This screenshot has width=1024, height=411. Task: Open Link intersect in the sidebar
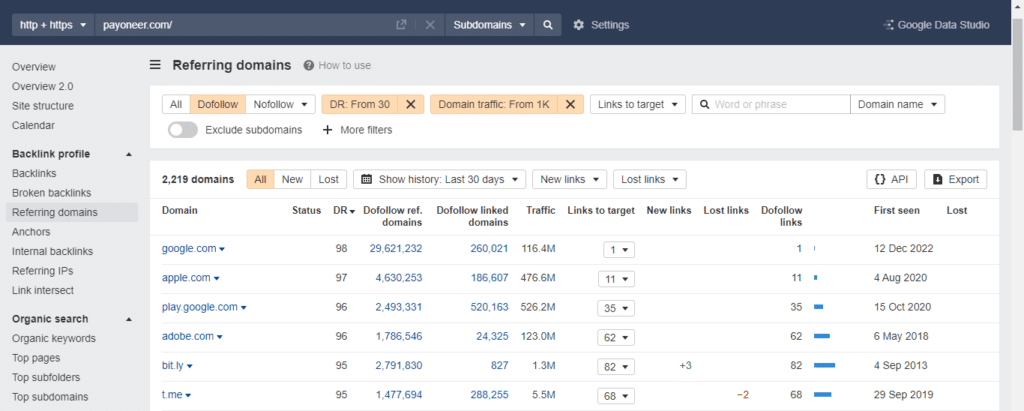[42, 290]
